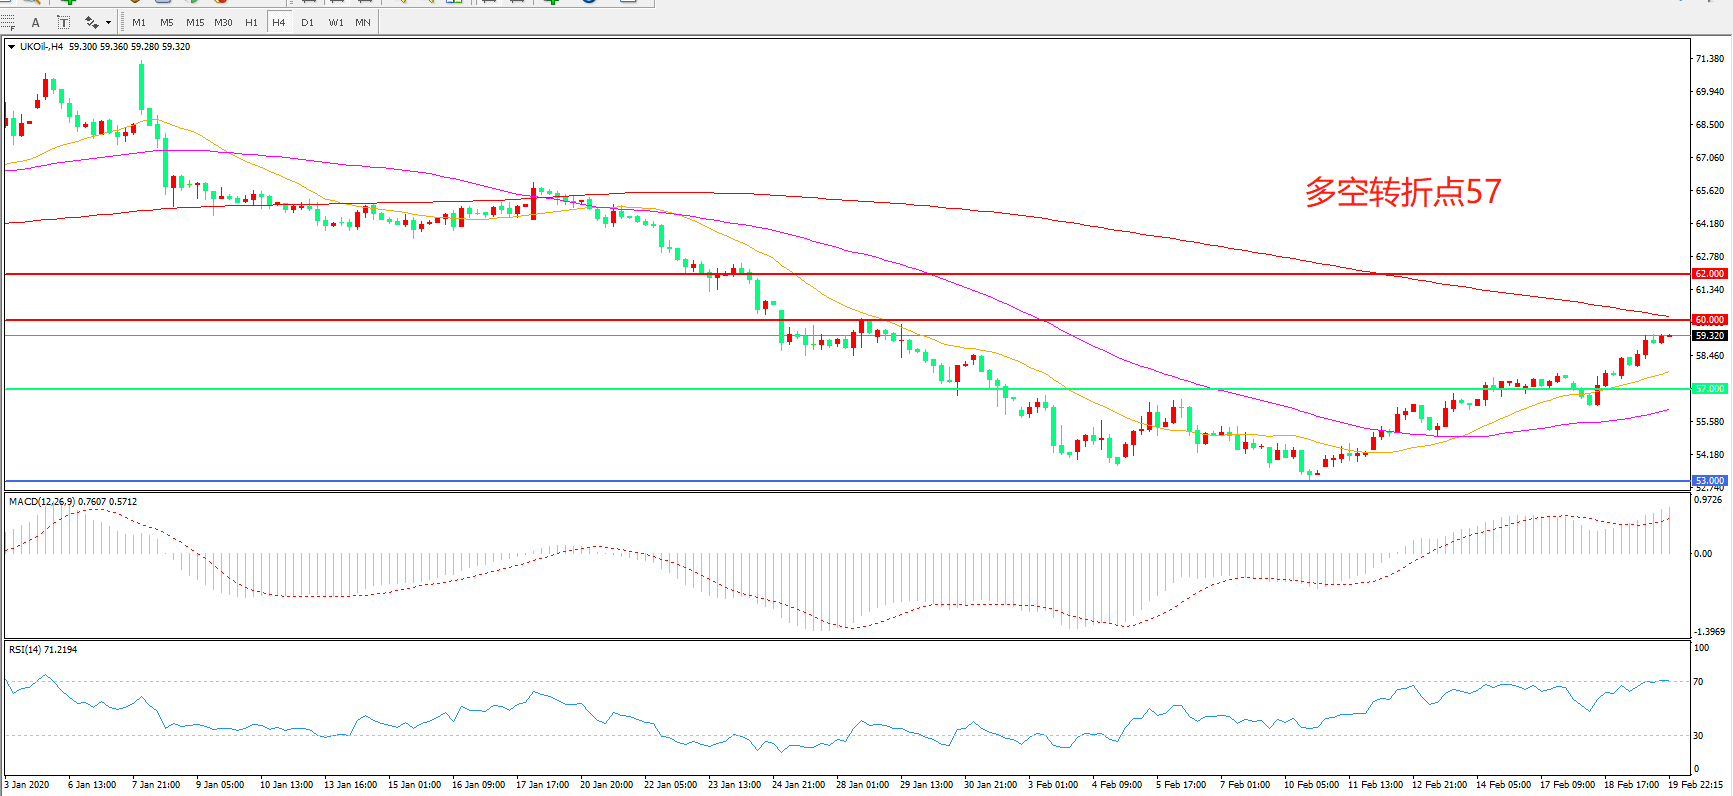Choose the MN monthly timeframe

pos(363,22)
